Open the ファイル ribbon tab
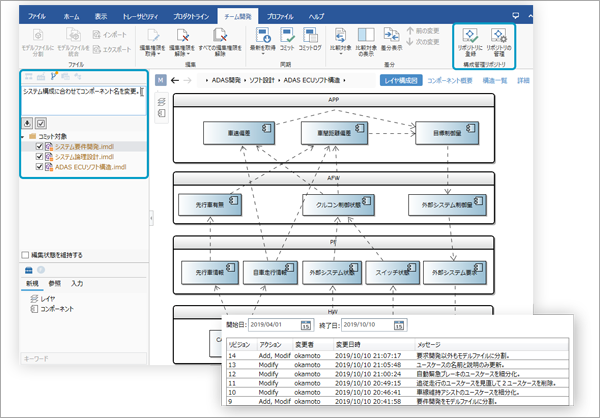This screenshot has width=600, height=418. coord(37,16)
